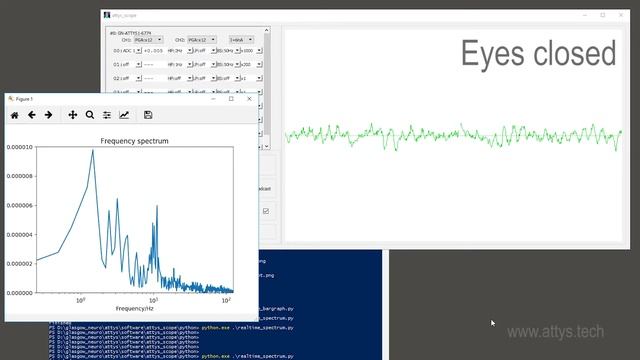Click the attys_scope window title icon

click(107, 15)
